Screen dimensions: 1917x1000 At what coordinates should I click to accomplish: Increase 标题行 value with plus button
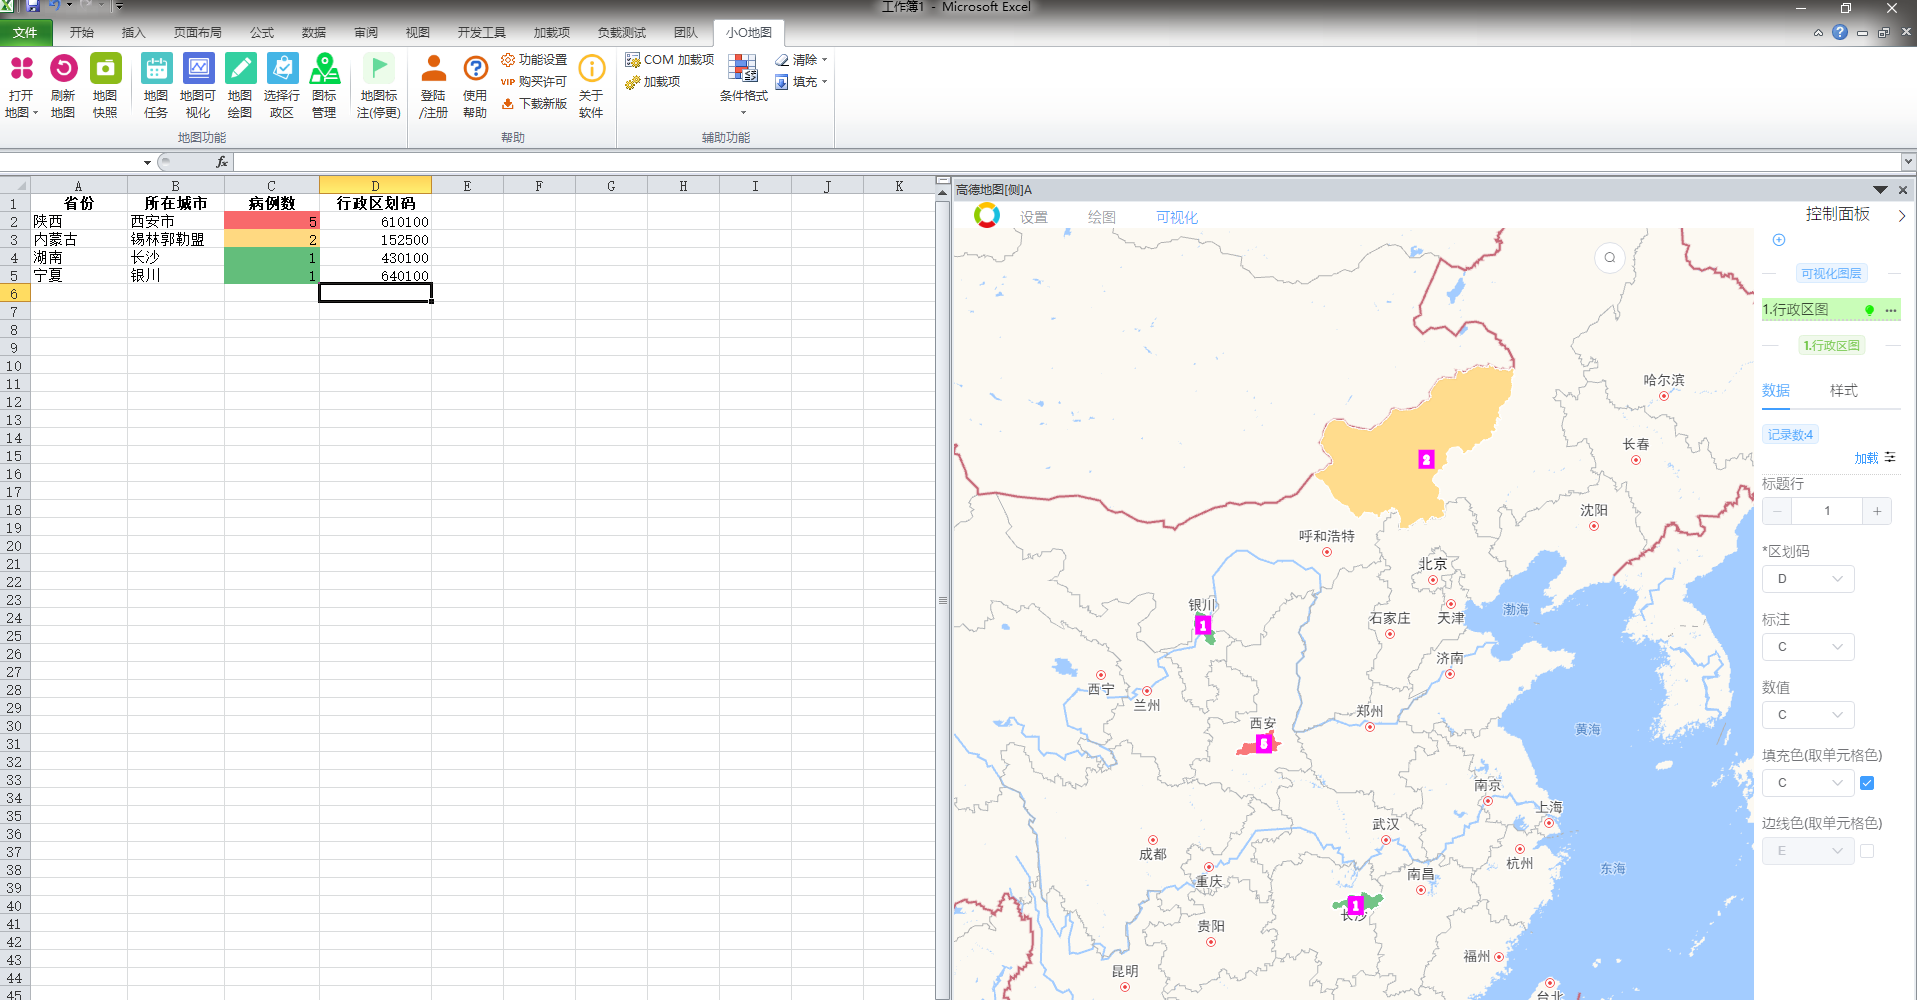1877,511
